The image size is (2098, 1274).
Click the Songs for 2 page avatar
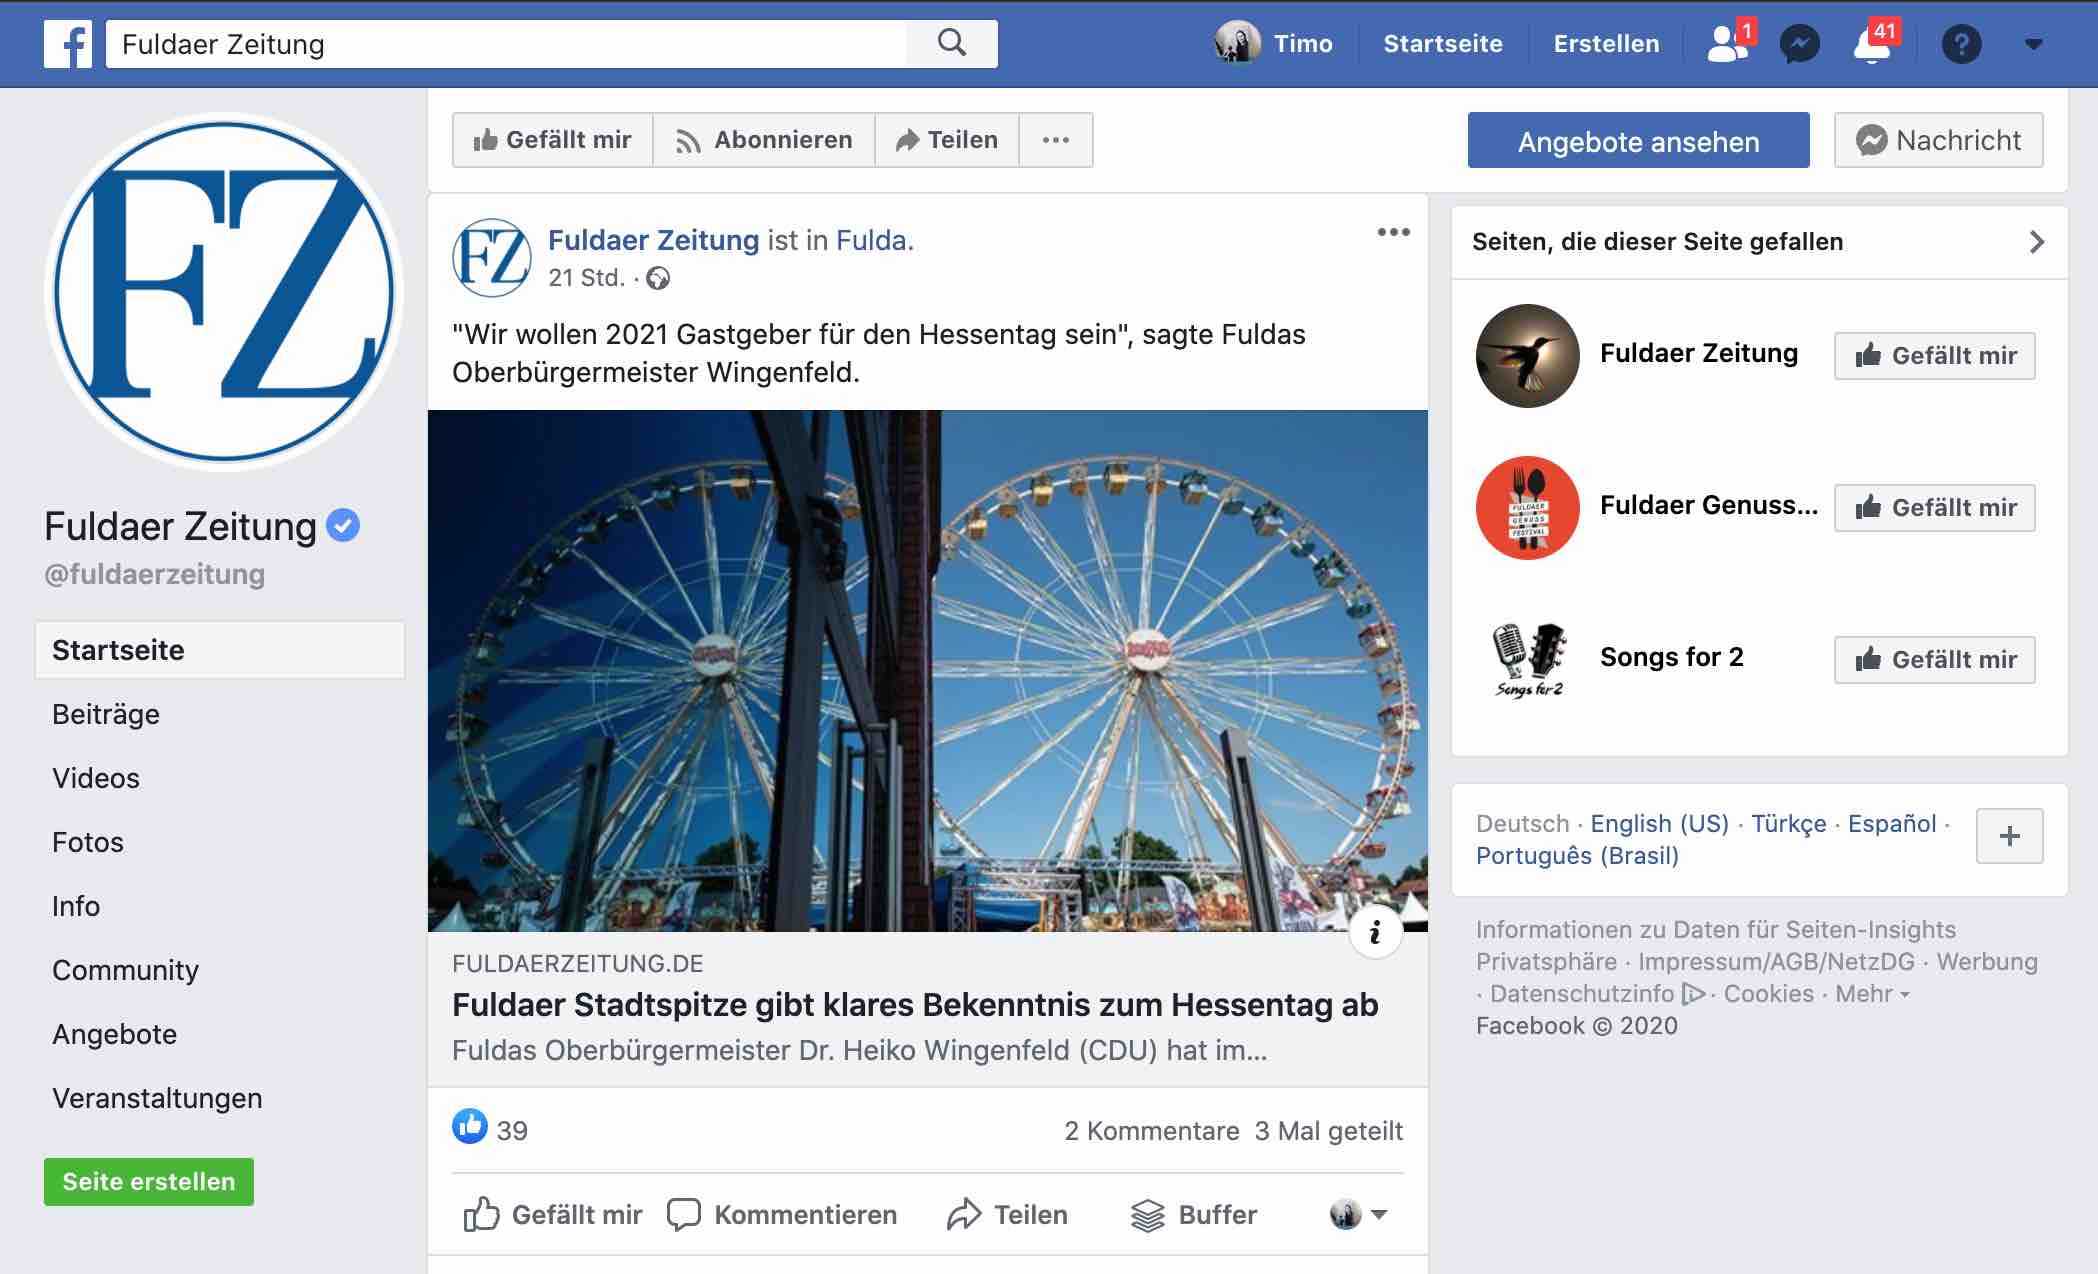click(x=1527, y=660)
